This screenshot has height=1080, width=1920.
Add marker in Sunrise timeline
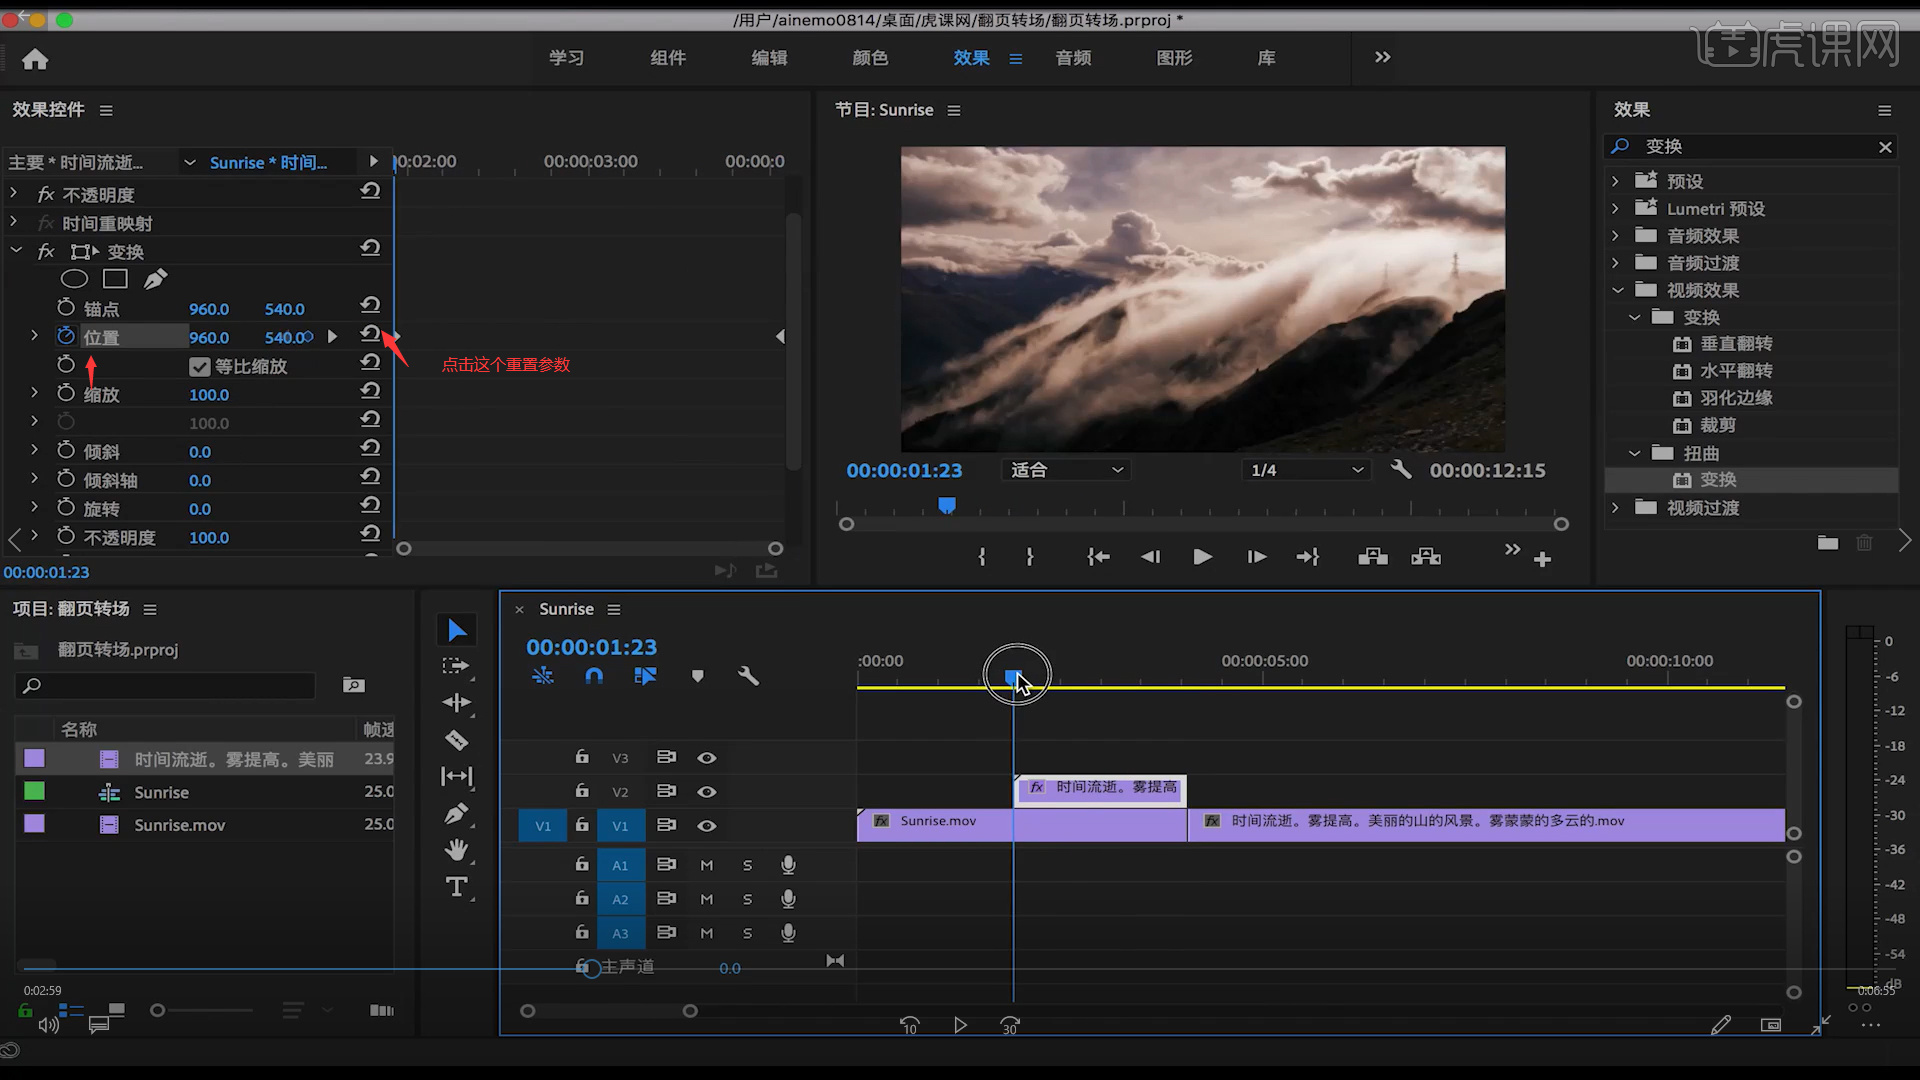click(698, 677)
